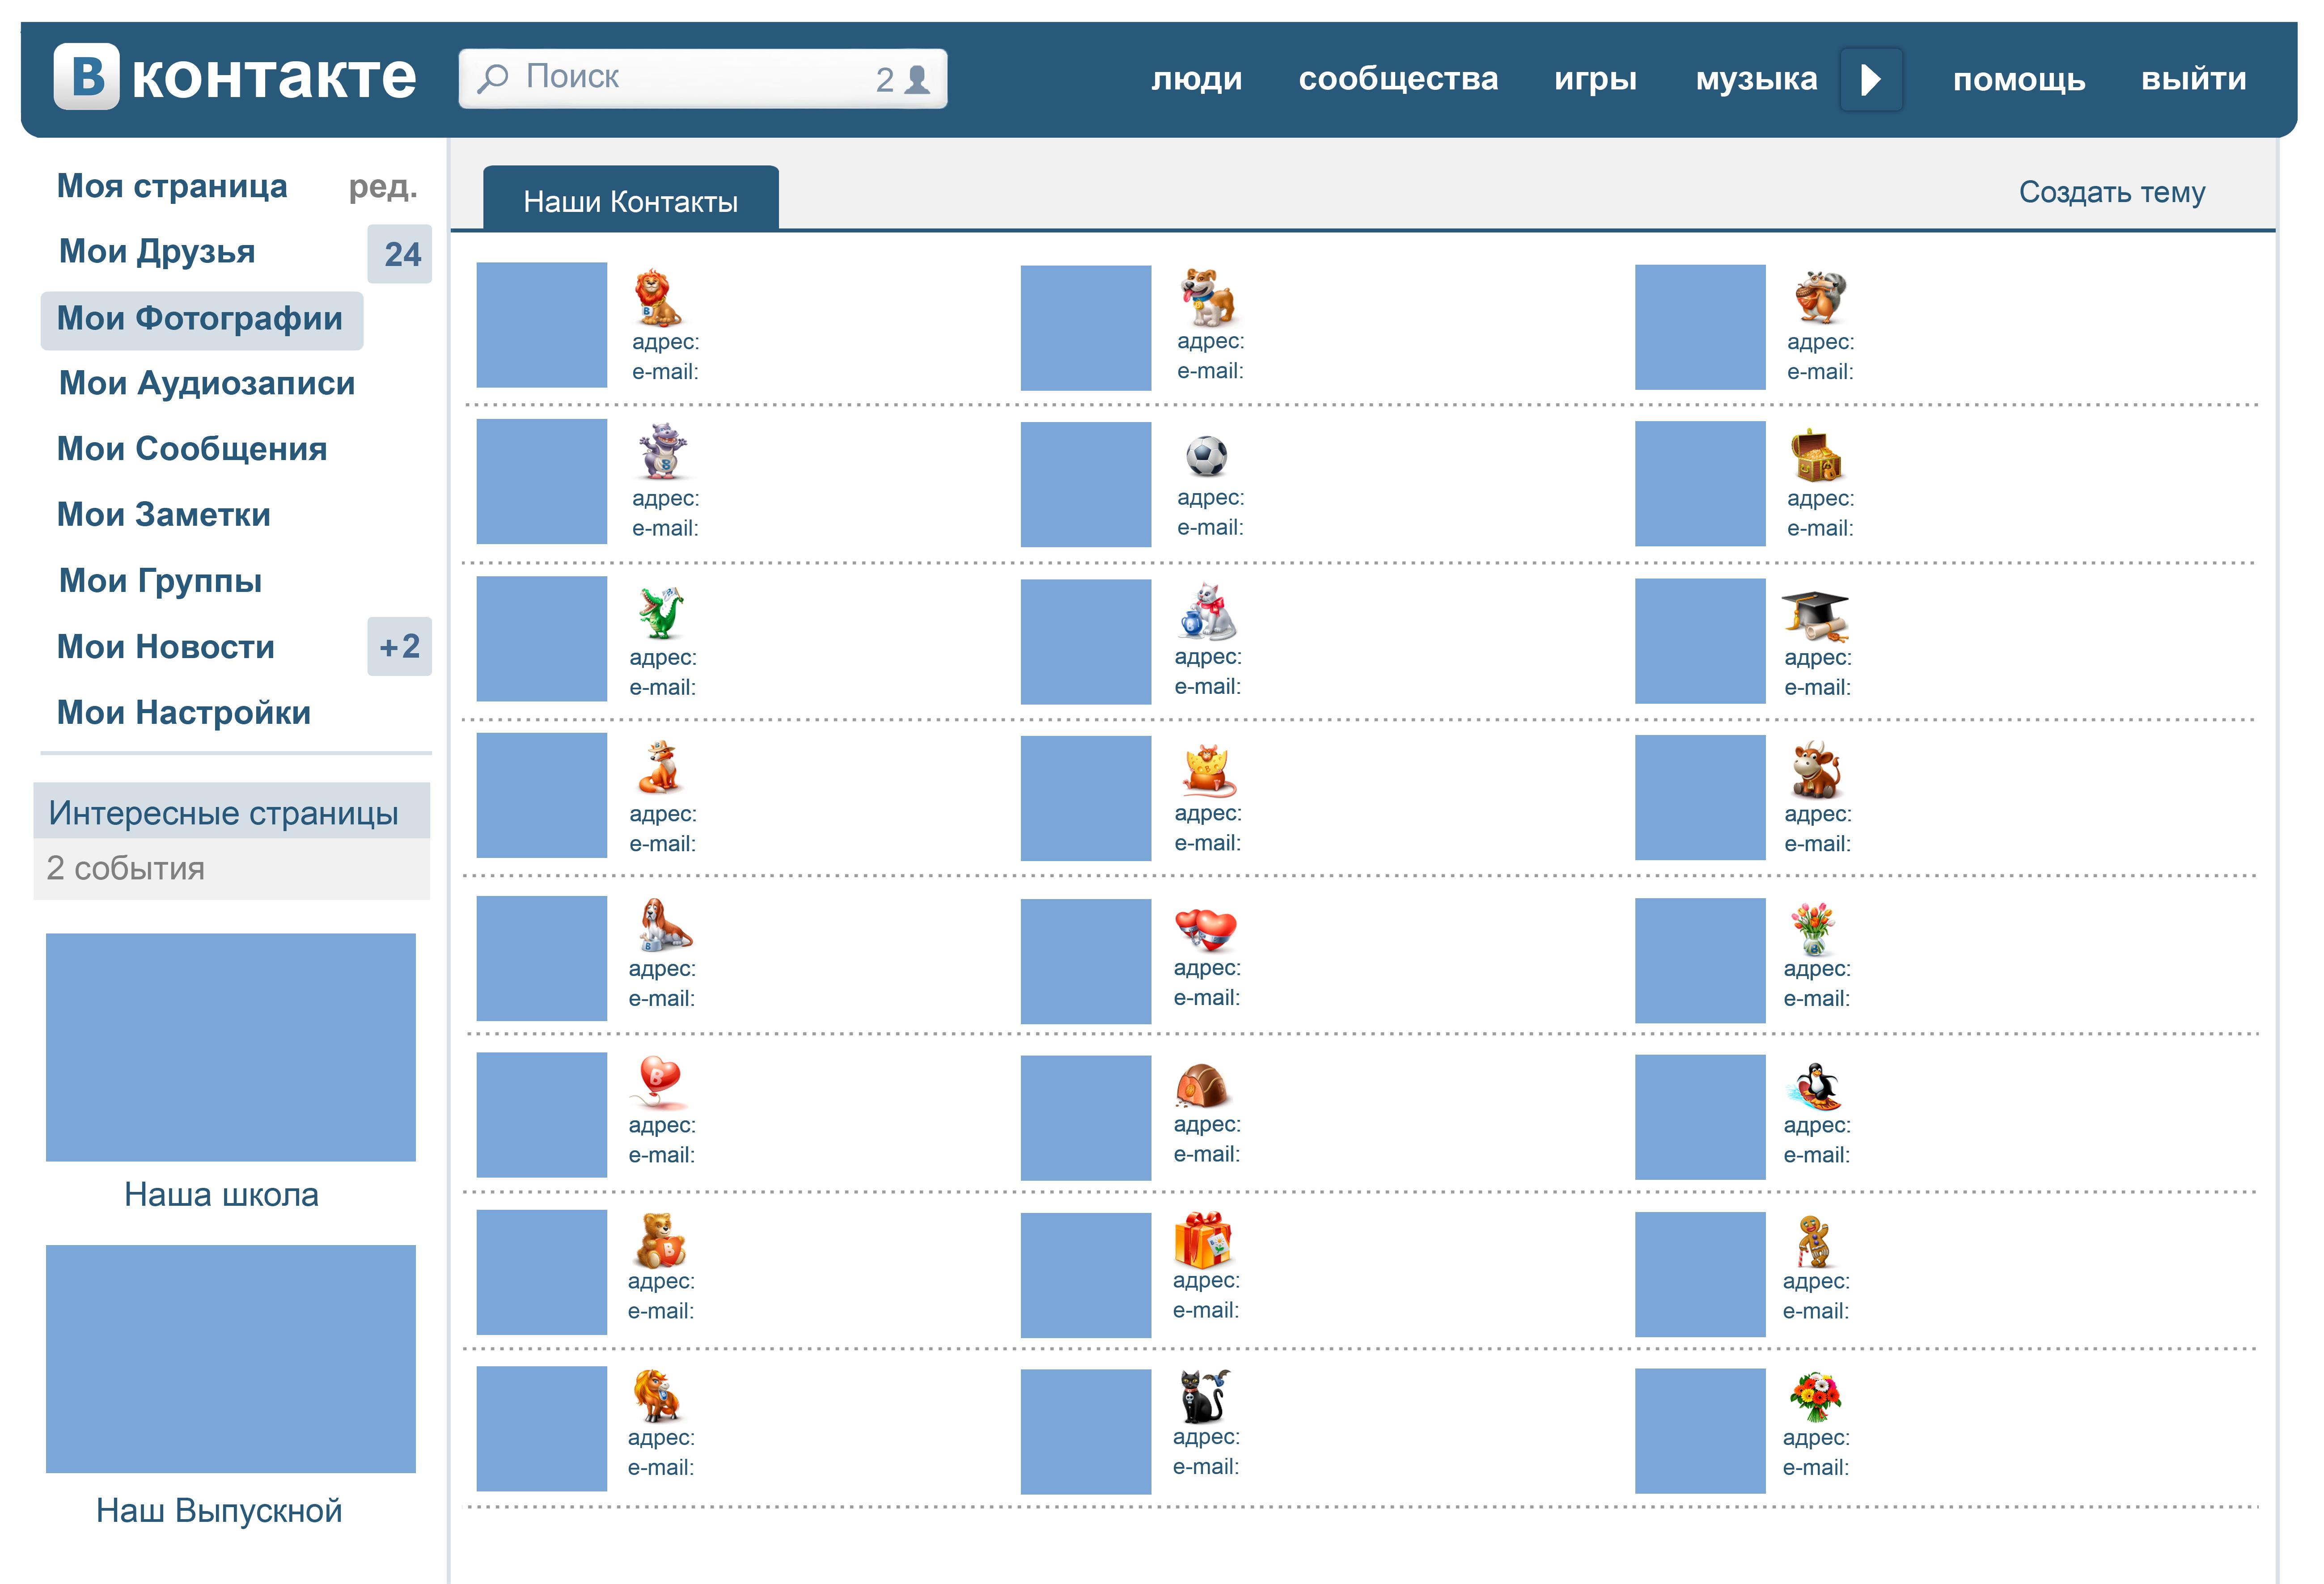Open Мои Сообщения in sidebar
Image resolution: width=2324 pixels, height=1584 pixels.
tap(192, 449)
